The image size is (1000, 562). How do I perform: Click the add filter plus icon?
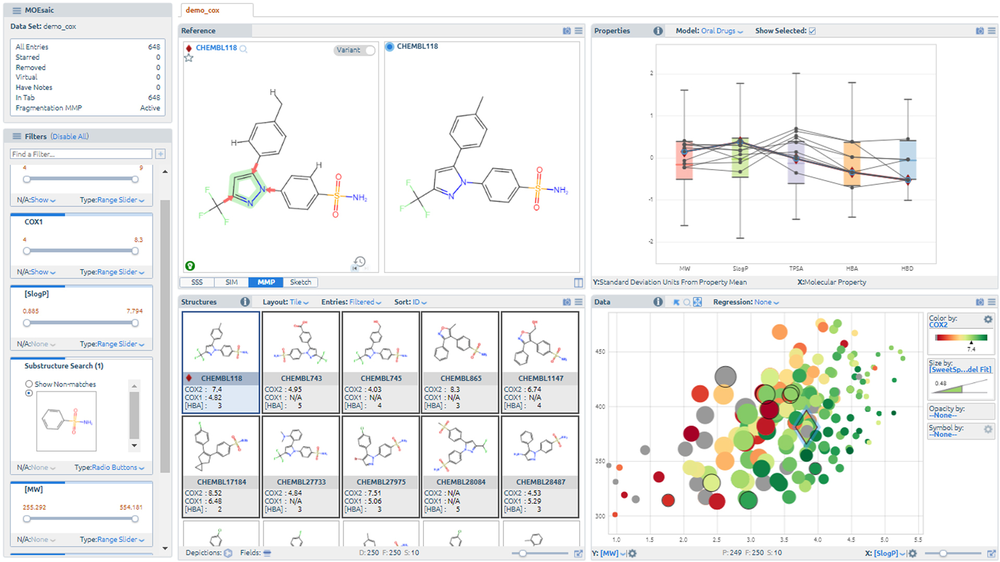click(161, 154)
